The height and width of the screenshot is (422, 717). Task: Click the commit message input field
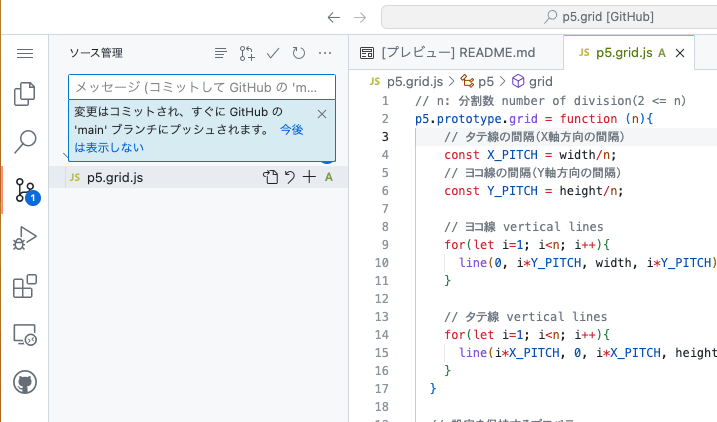pos(200,87)
